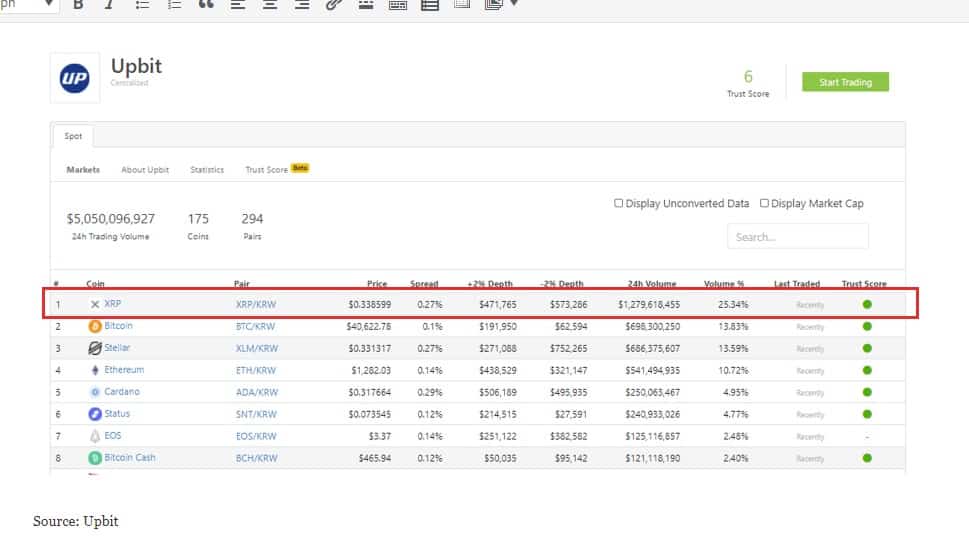Click the EOS coin icon

coord(95,436)
